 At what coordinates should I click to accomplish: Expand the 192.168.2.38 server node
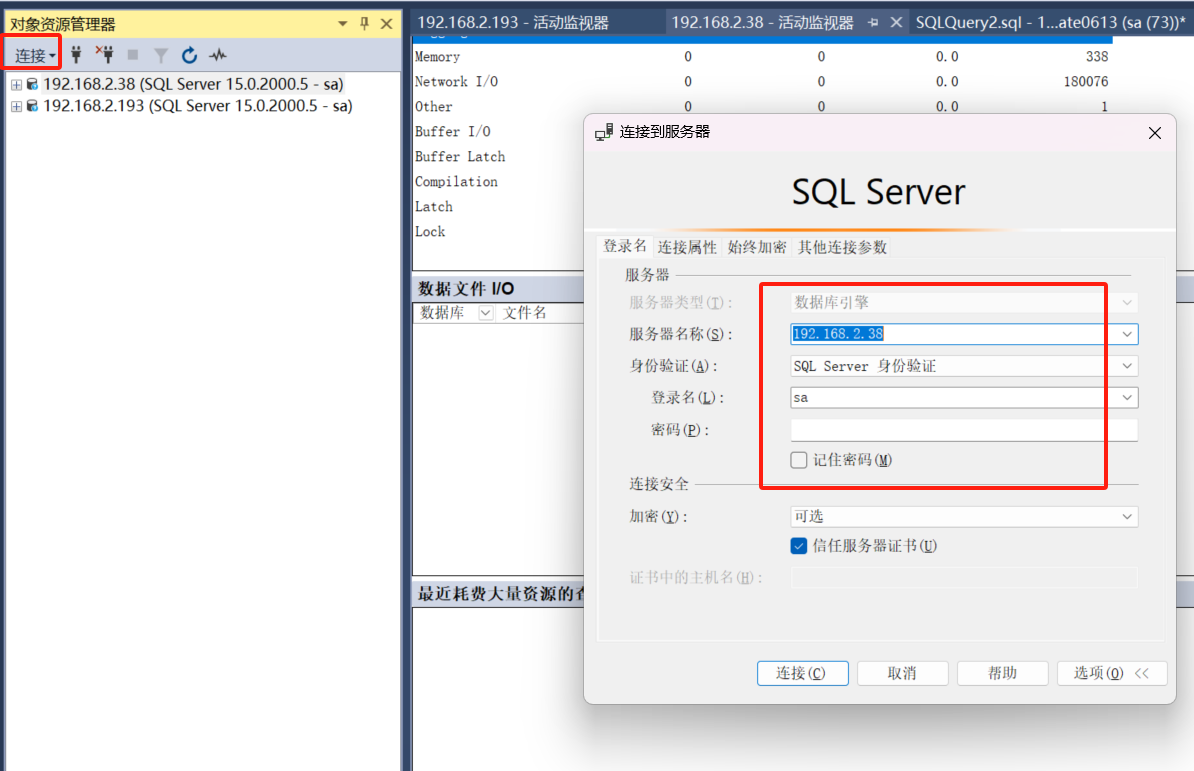tap(16, 84)
